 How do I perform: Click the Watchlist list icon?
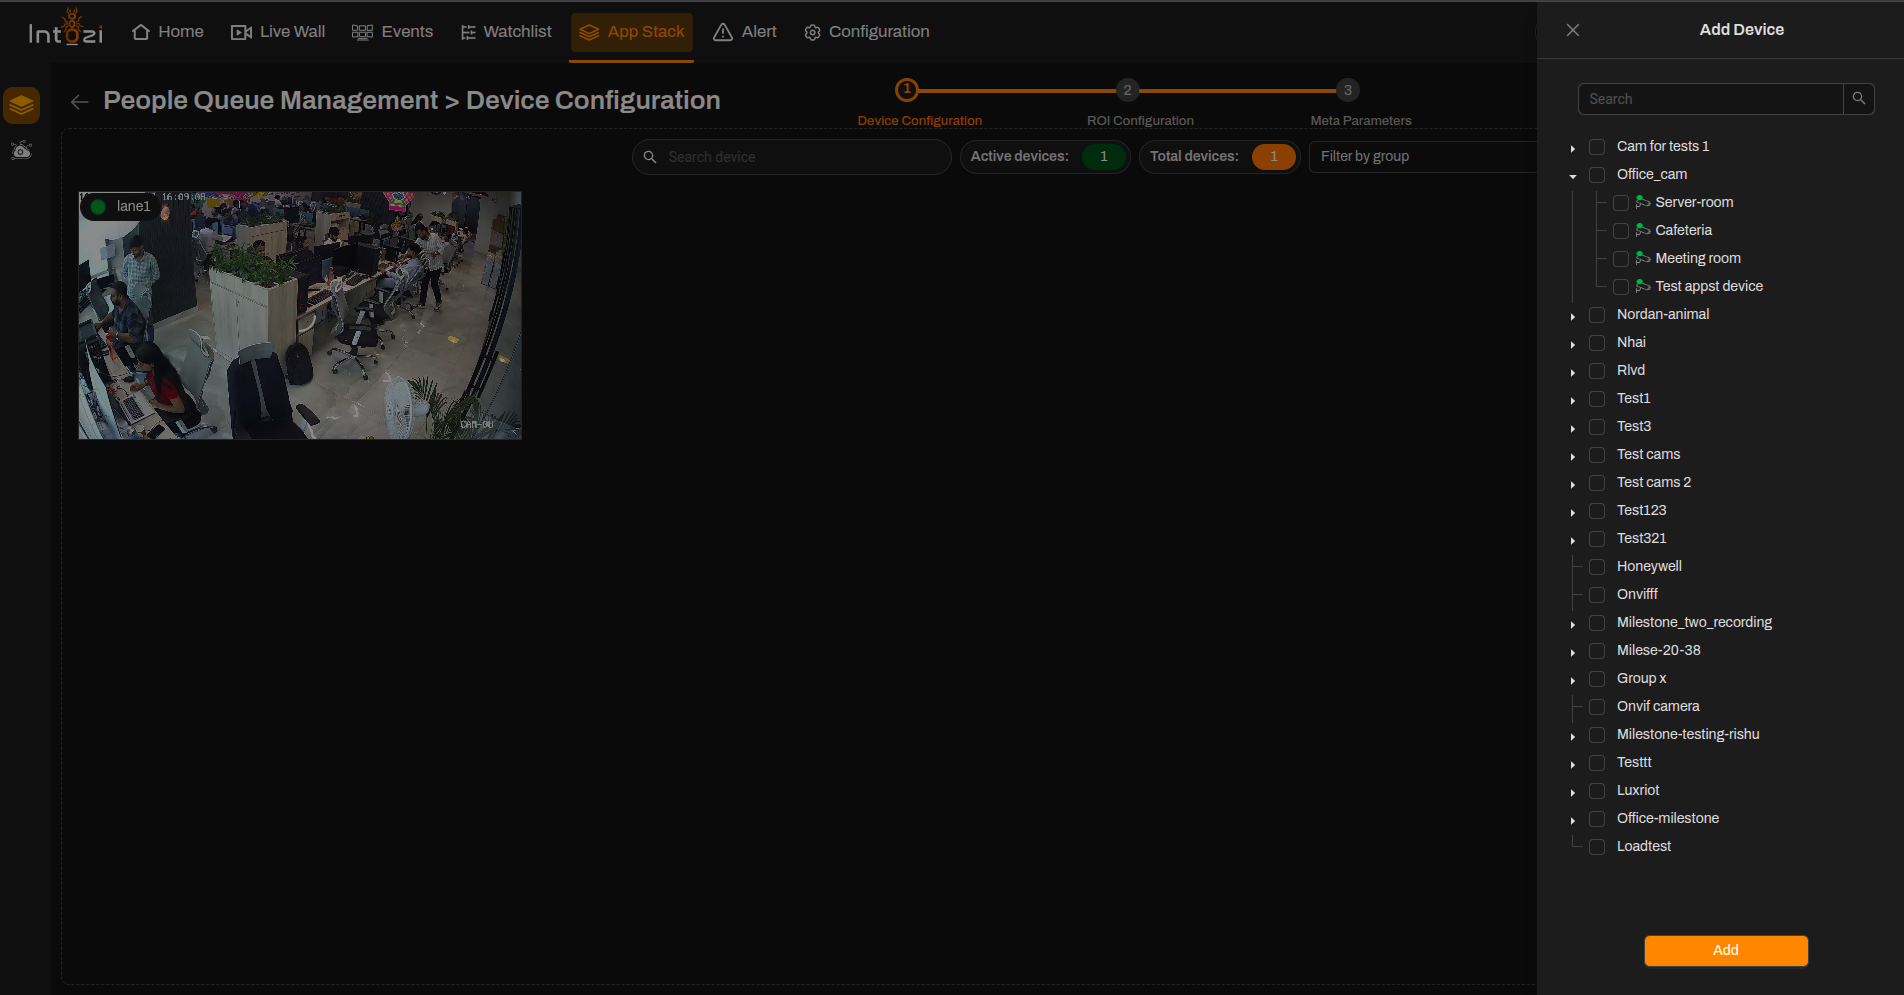tap(468, 32)
